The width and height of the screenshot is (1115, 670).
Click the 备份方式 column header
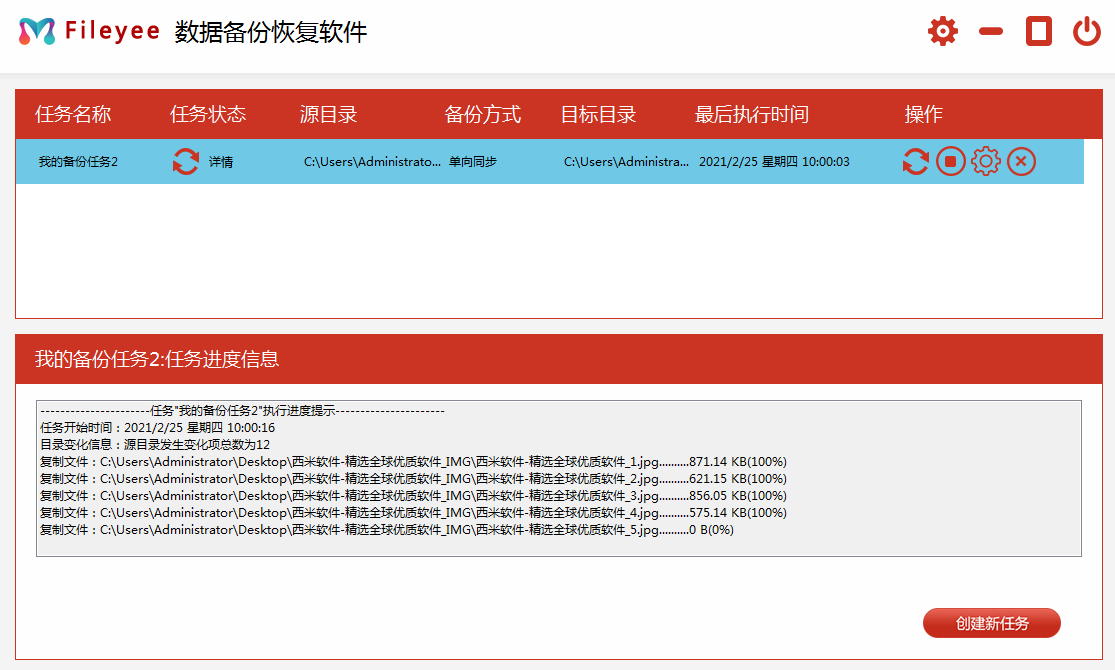[x=481, y=114]
